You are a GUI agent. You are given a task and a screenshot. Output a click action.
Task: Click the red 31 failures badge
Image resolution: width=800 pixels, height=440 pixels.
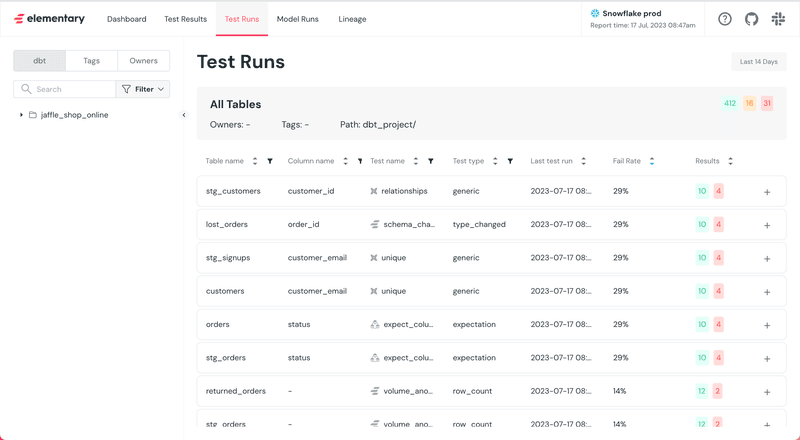point(766,103)
